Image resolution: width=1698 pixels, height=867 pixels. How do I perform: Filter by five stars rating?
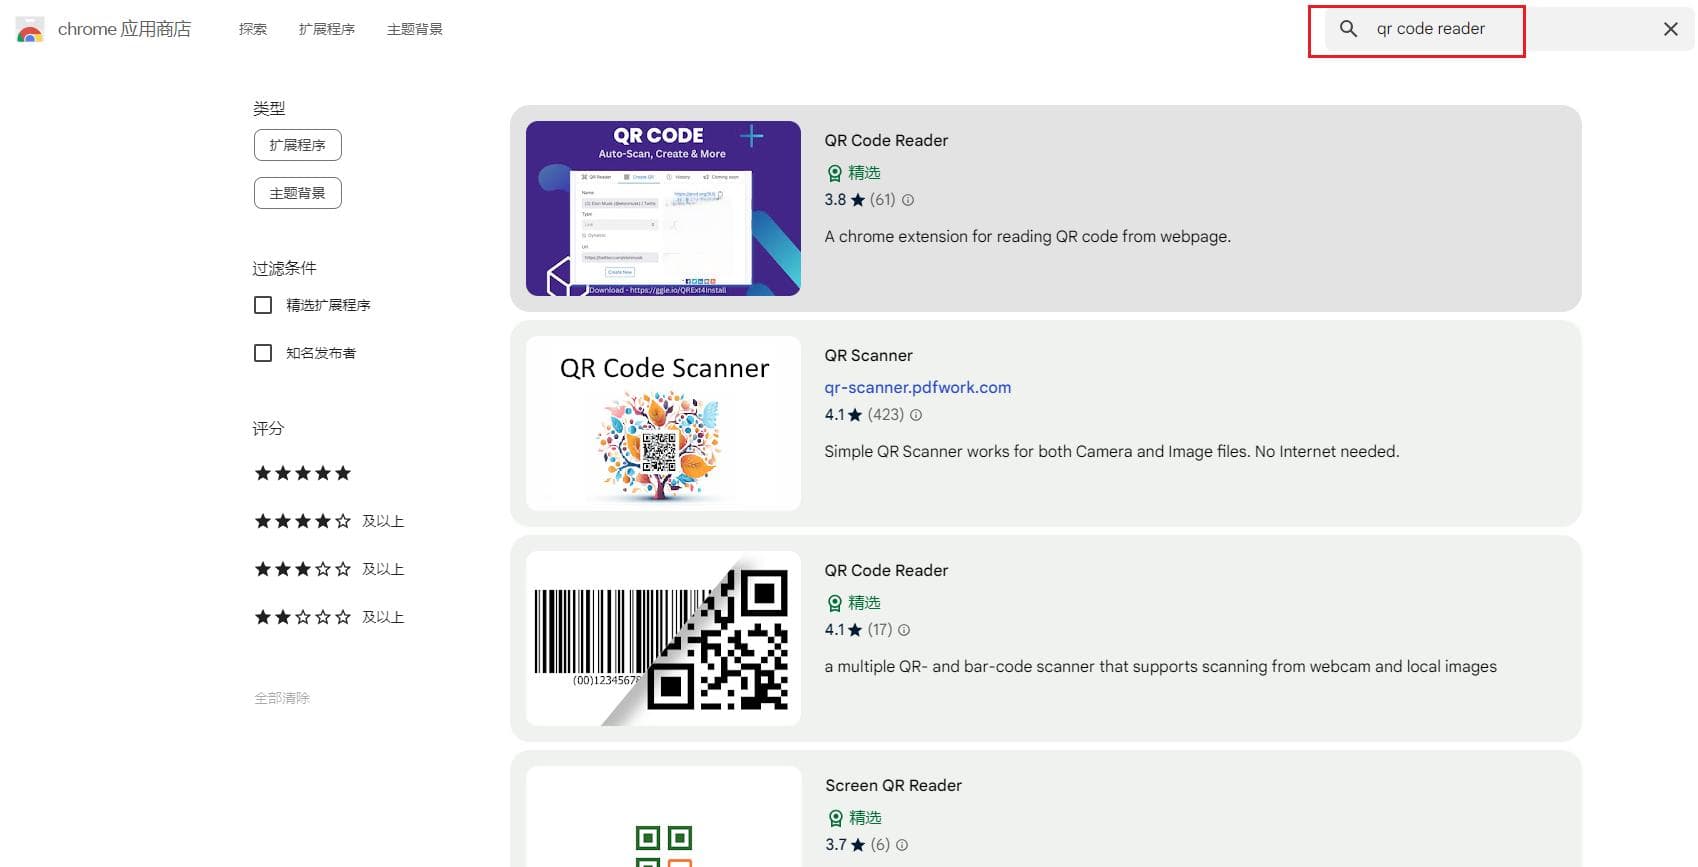point(303,473)
